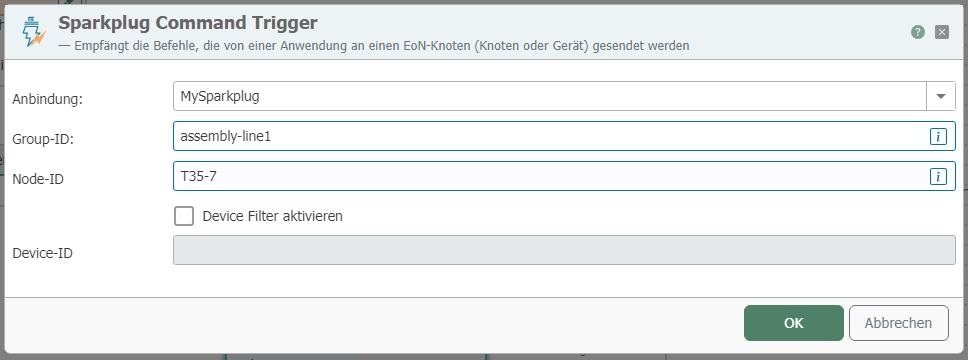Image resolution: width=968 pixels, height=360 pixels.
Task: Click the description text under the title
Action: 373,46
